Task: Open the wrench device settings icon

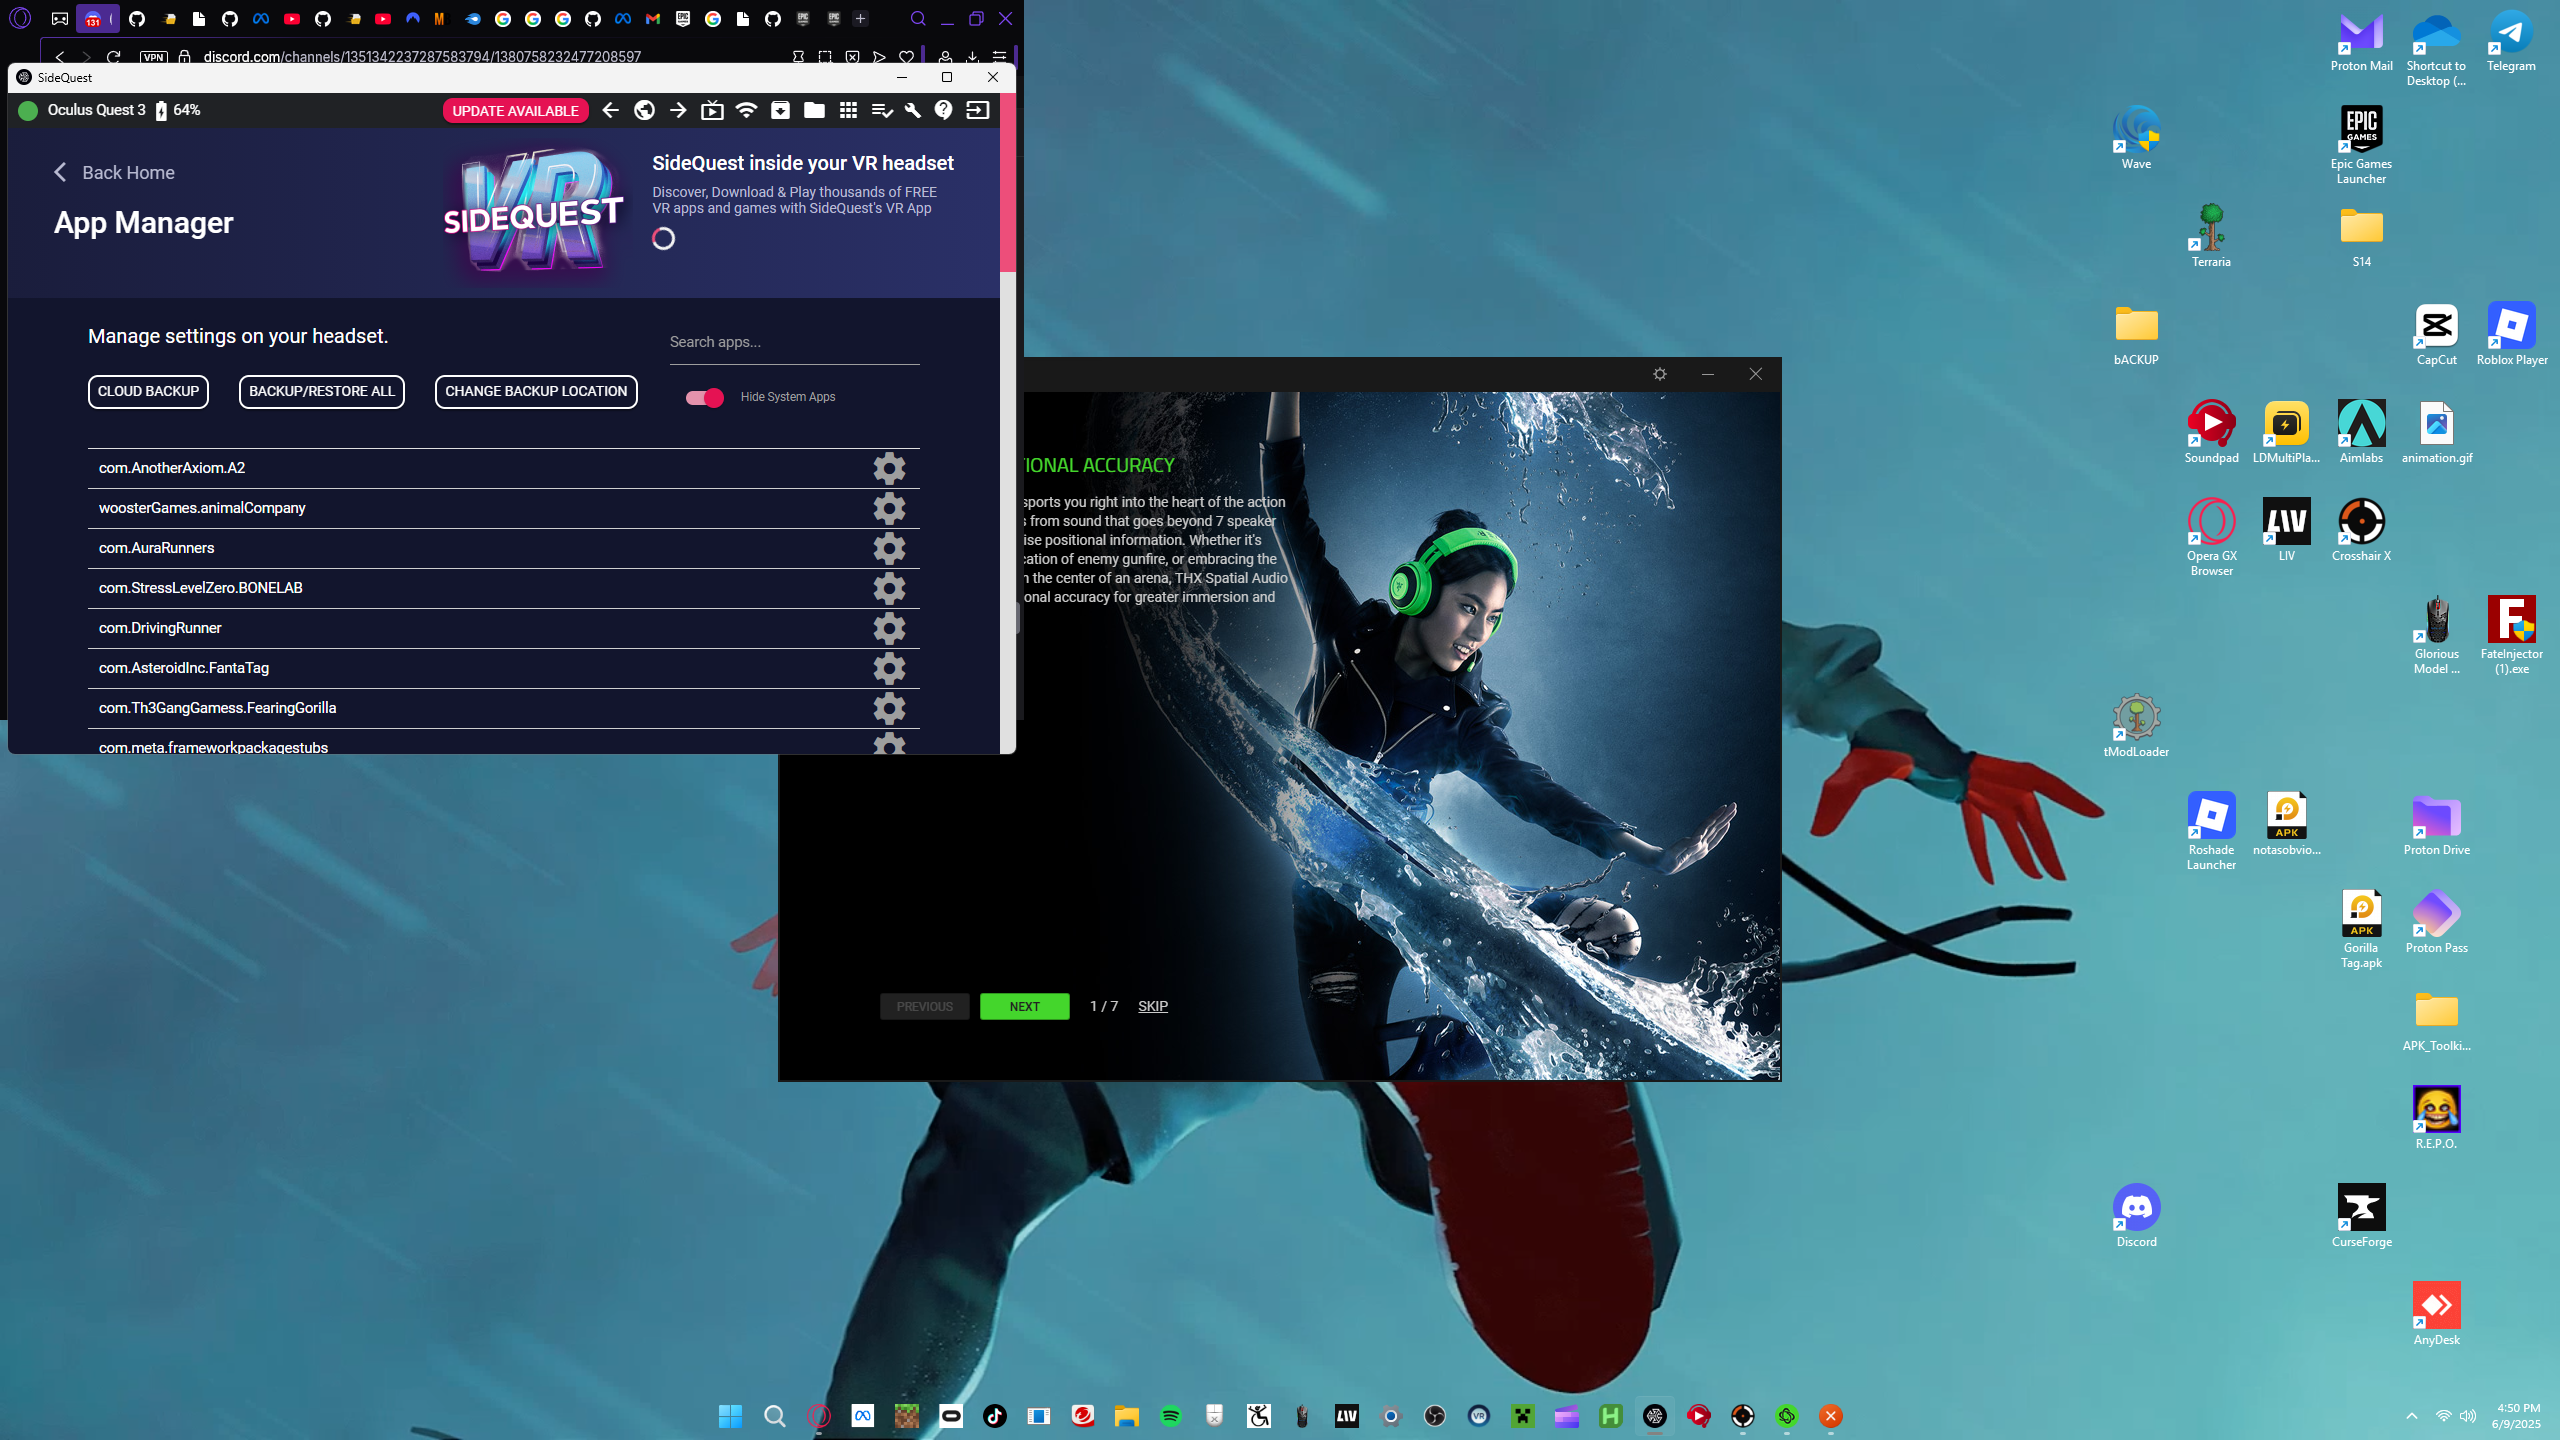Action: pos(912,111)
